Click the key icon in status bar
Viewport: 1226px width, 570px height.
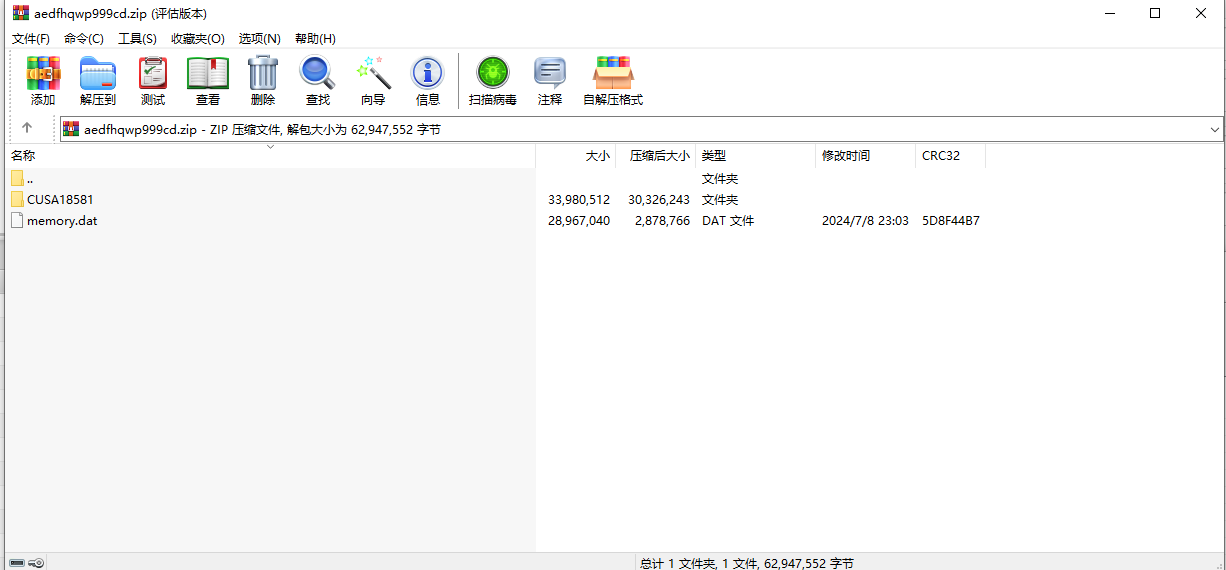point(37,563)
